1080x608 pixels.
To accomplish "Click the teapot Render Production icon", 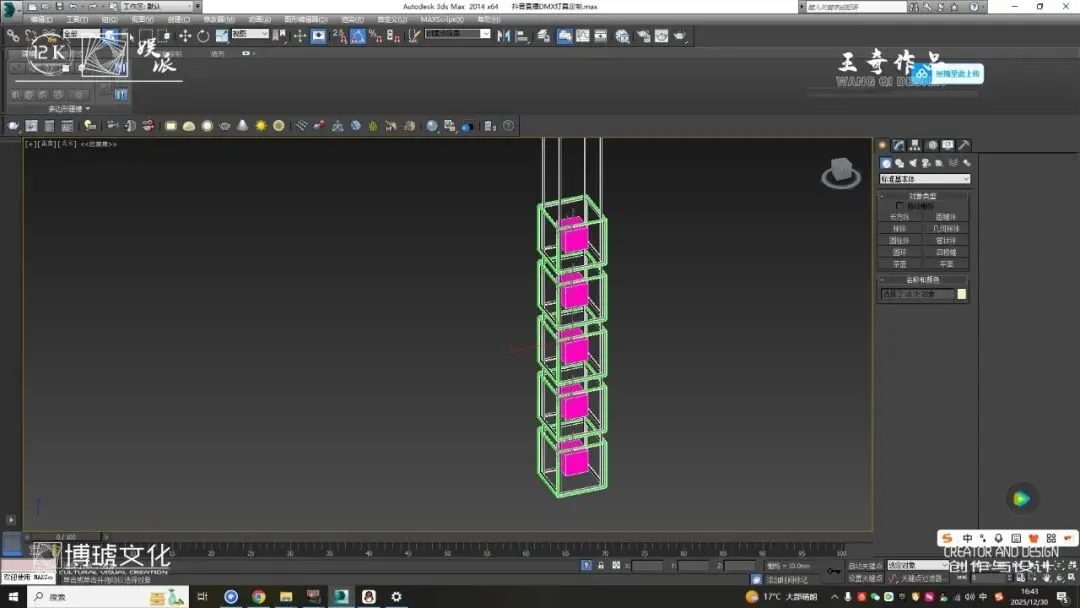I will pyautogui.click(x=680, y=36).
